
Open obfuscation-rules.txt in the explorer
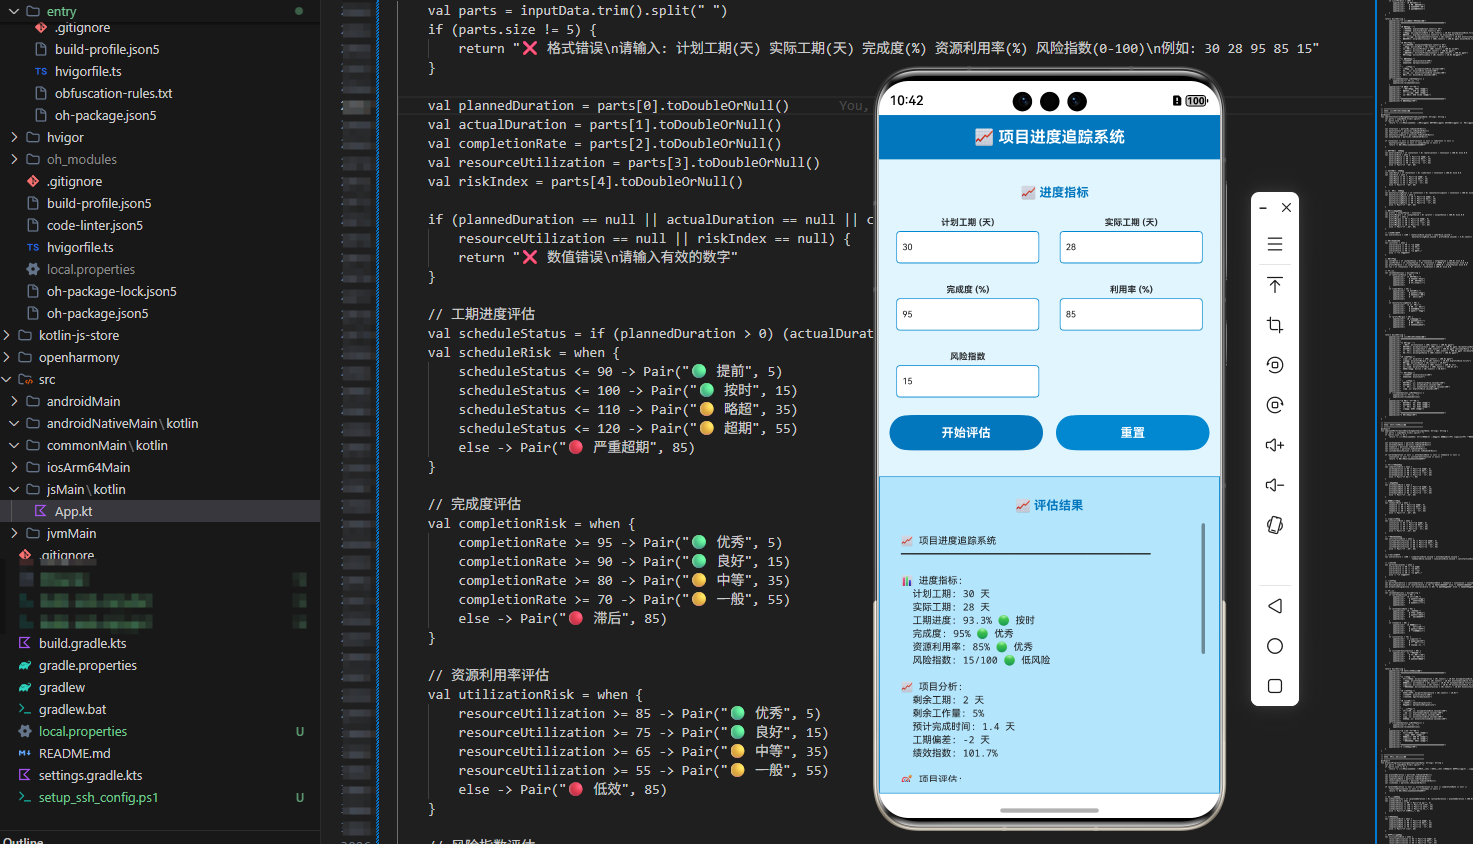pos(113,93)
